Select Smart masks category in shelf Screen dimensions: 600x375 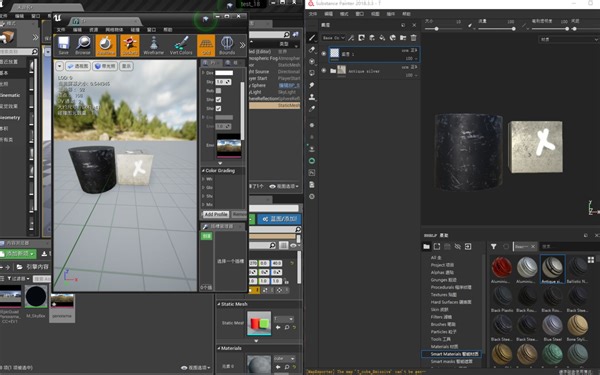(452, 361)
